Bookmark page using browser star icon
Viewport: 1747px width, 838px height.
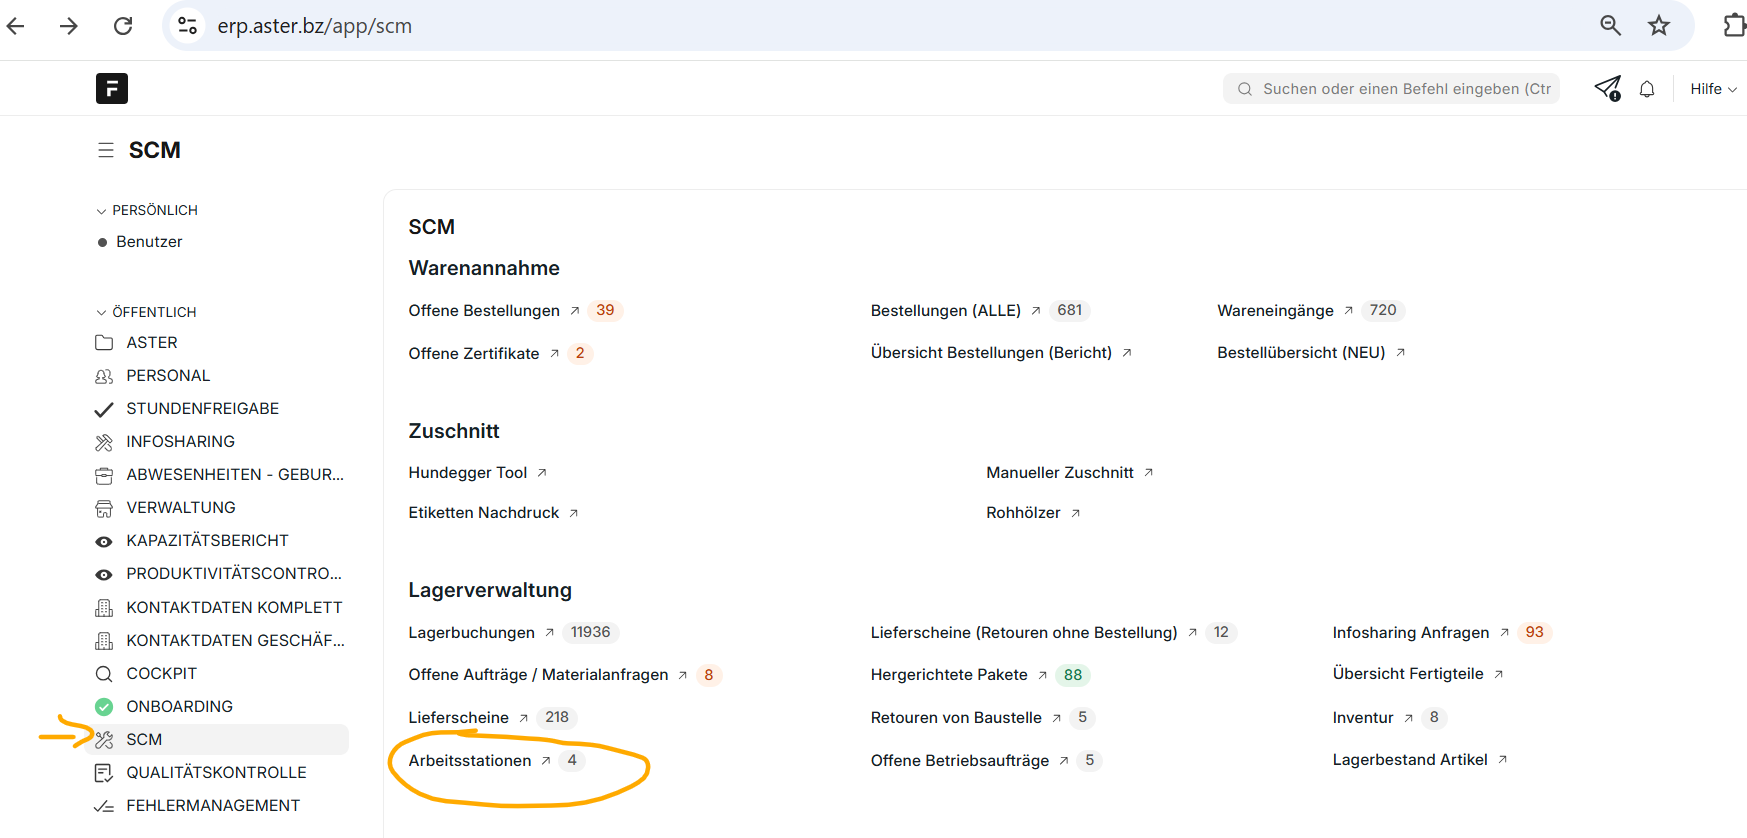[1658, 26]
